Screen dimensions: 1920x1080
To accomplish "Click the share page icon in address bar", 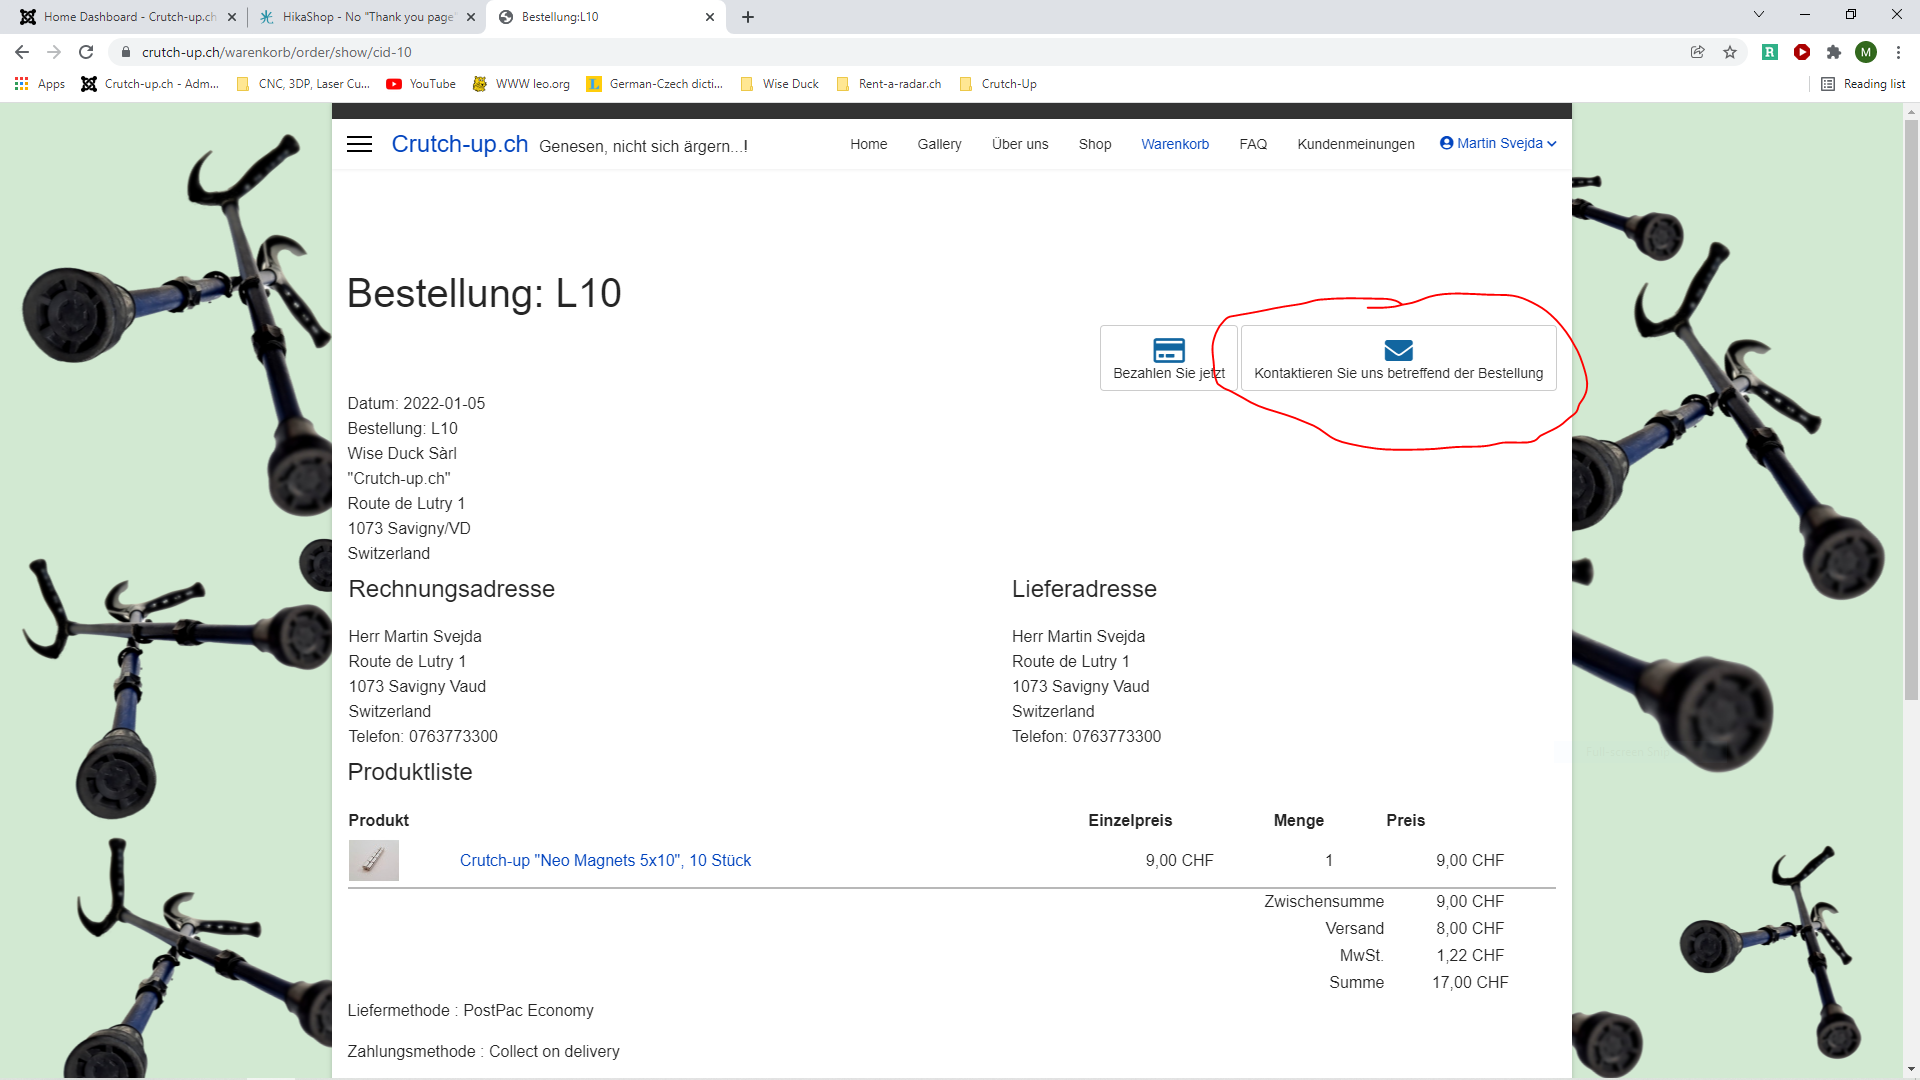I will 1697,52.
